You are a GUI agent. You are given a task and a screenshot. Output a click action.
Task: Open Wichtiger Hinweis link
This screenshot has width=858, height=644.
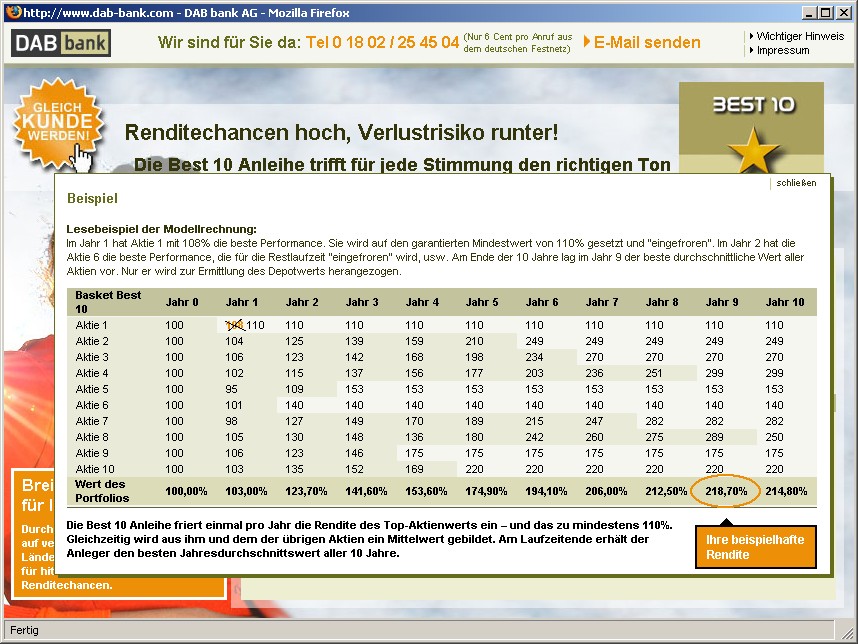click(x=800, y=36)
